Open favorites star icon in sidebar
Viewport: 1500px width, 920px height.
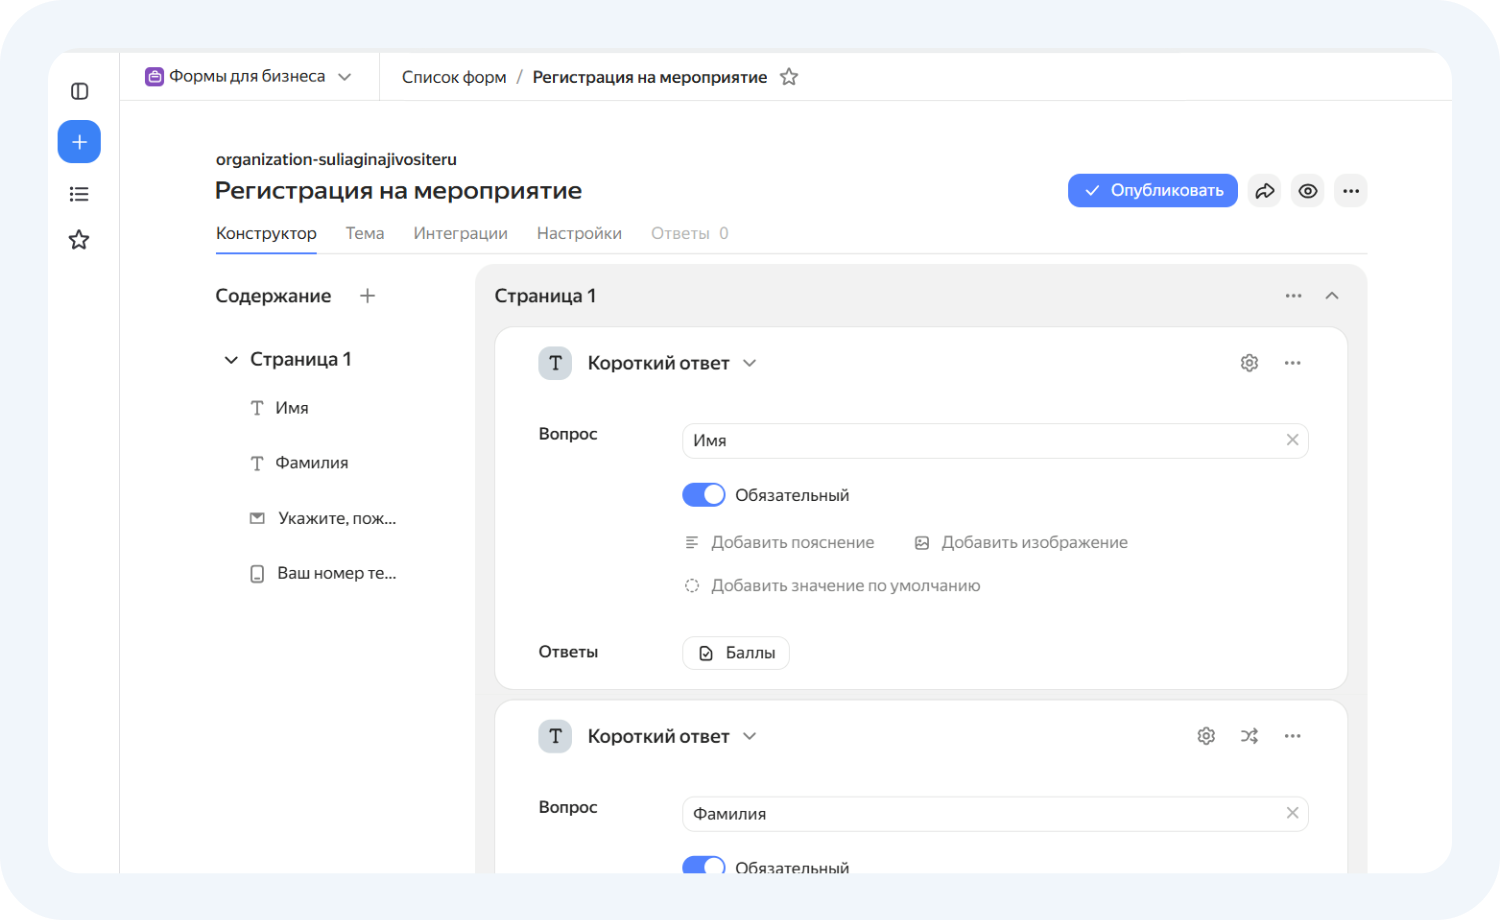coord(79,240)
